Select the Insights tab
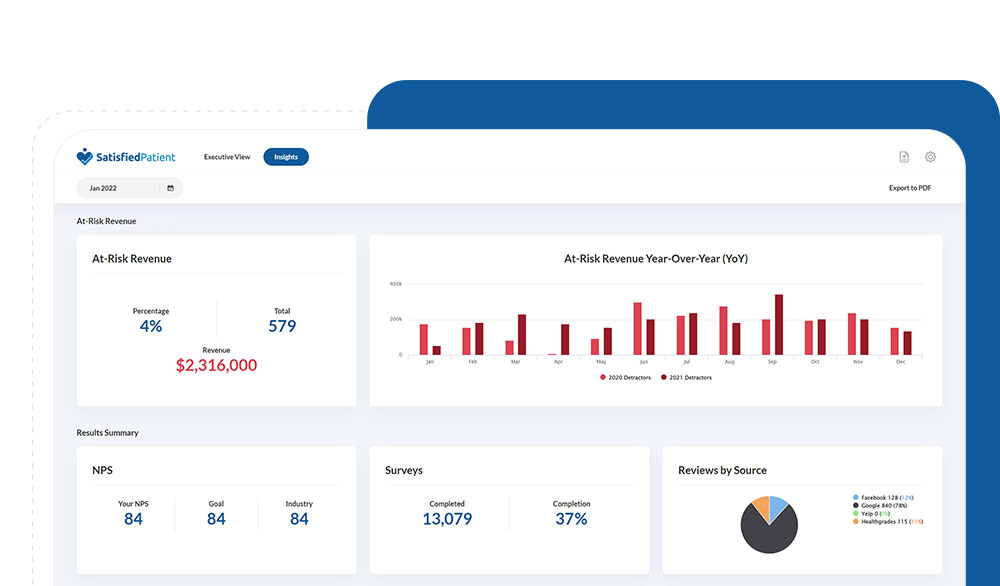Viewport: 1000px width, 586px height. click(286, 157)
